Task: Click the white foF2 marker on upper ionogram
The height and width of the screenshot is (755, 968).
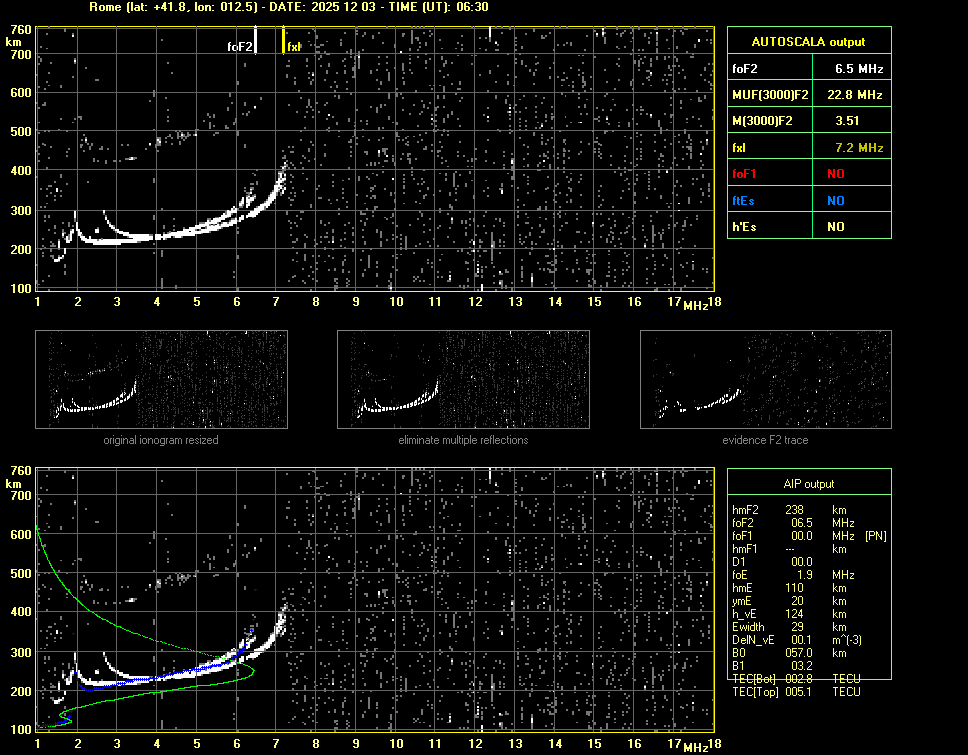Action: click(x=256, y=40)
